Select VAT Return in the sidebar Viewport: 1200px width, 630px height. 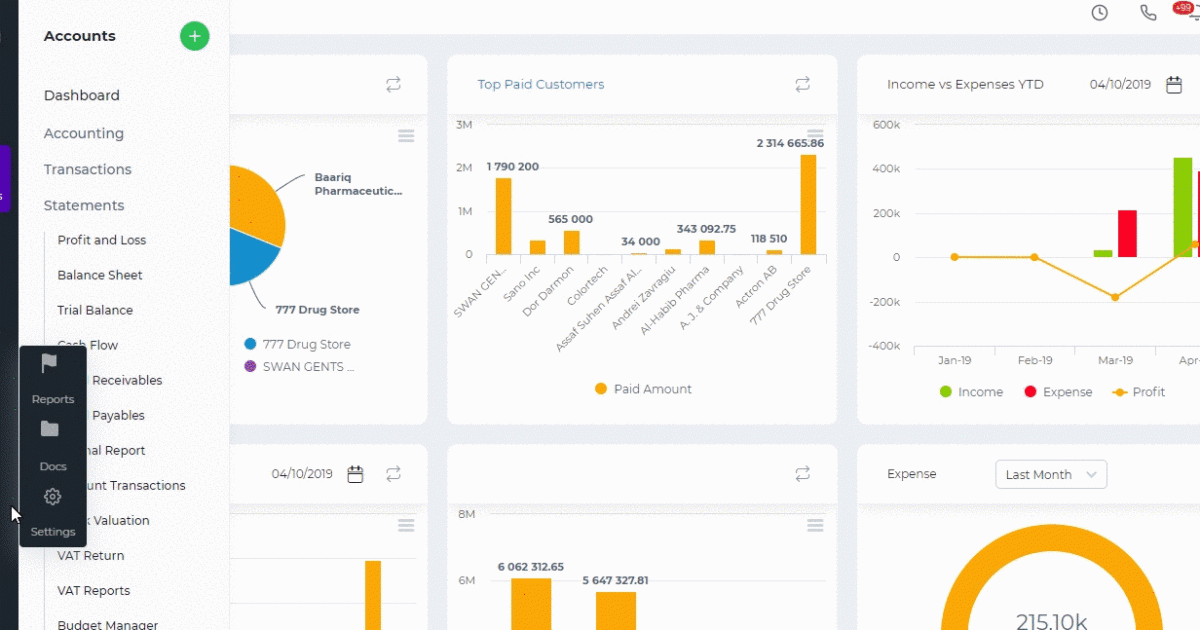(91, 555)
